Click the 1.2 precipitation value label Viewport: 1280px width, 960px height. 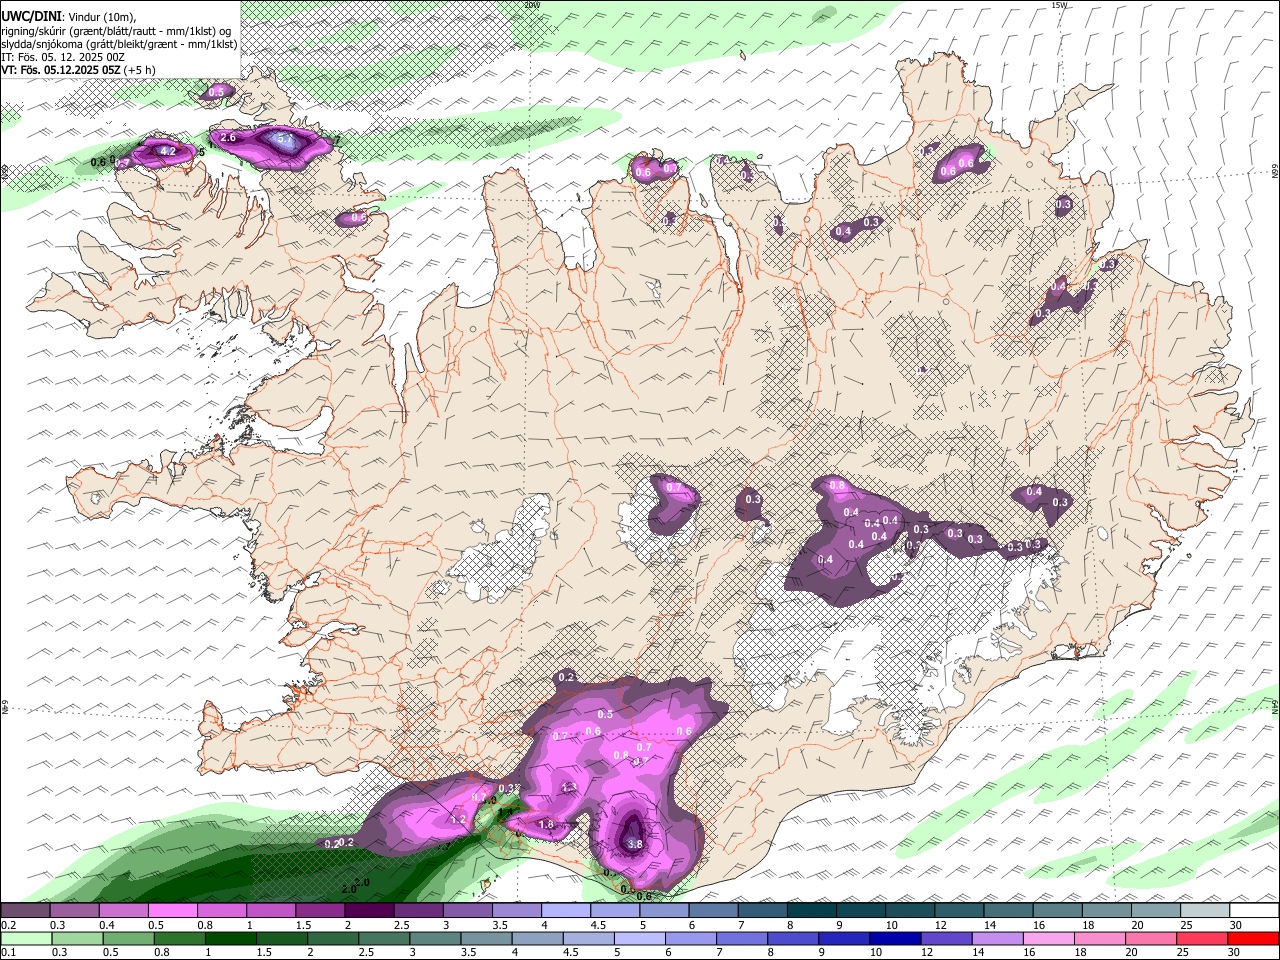point(459,819)
